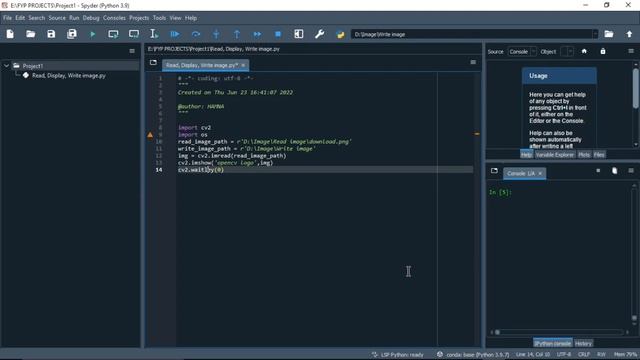This screenshot has width=640, height=360.
Task: Select the Help pane tab
Action: pos(526,155)
